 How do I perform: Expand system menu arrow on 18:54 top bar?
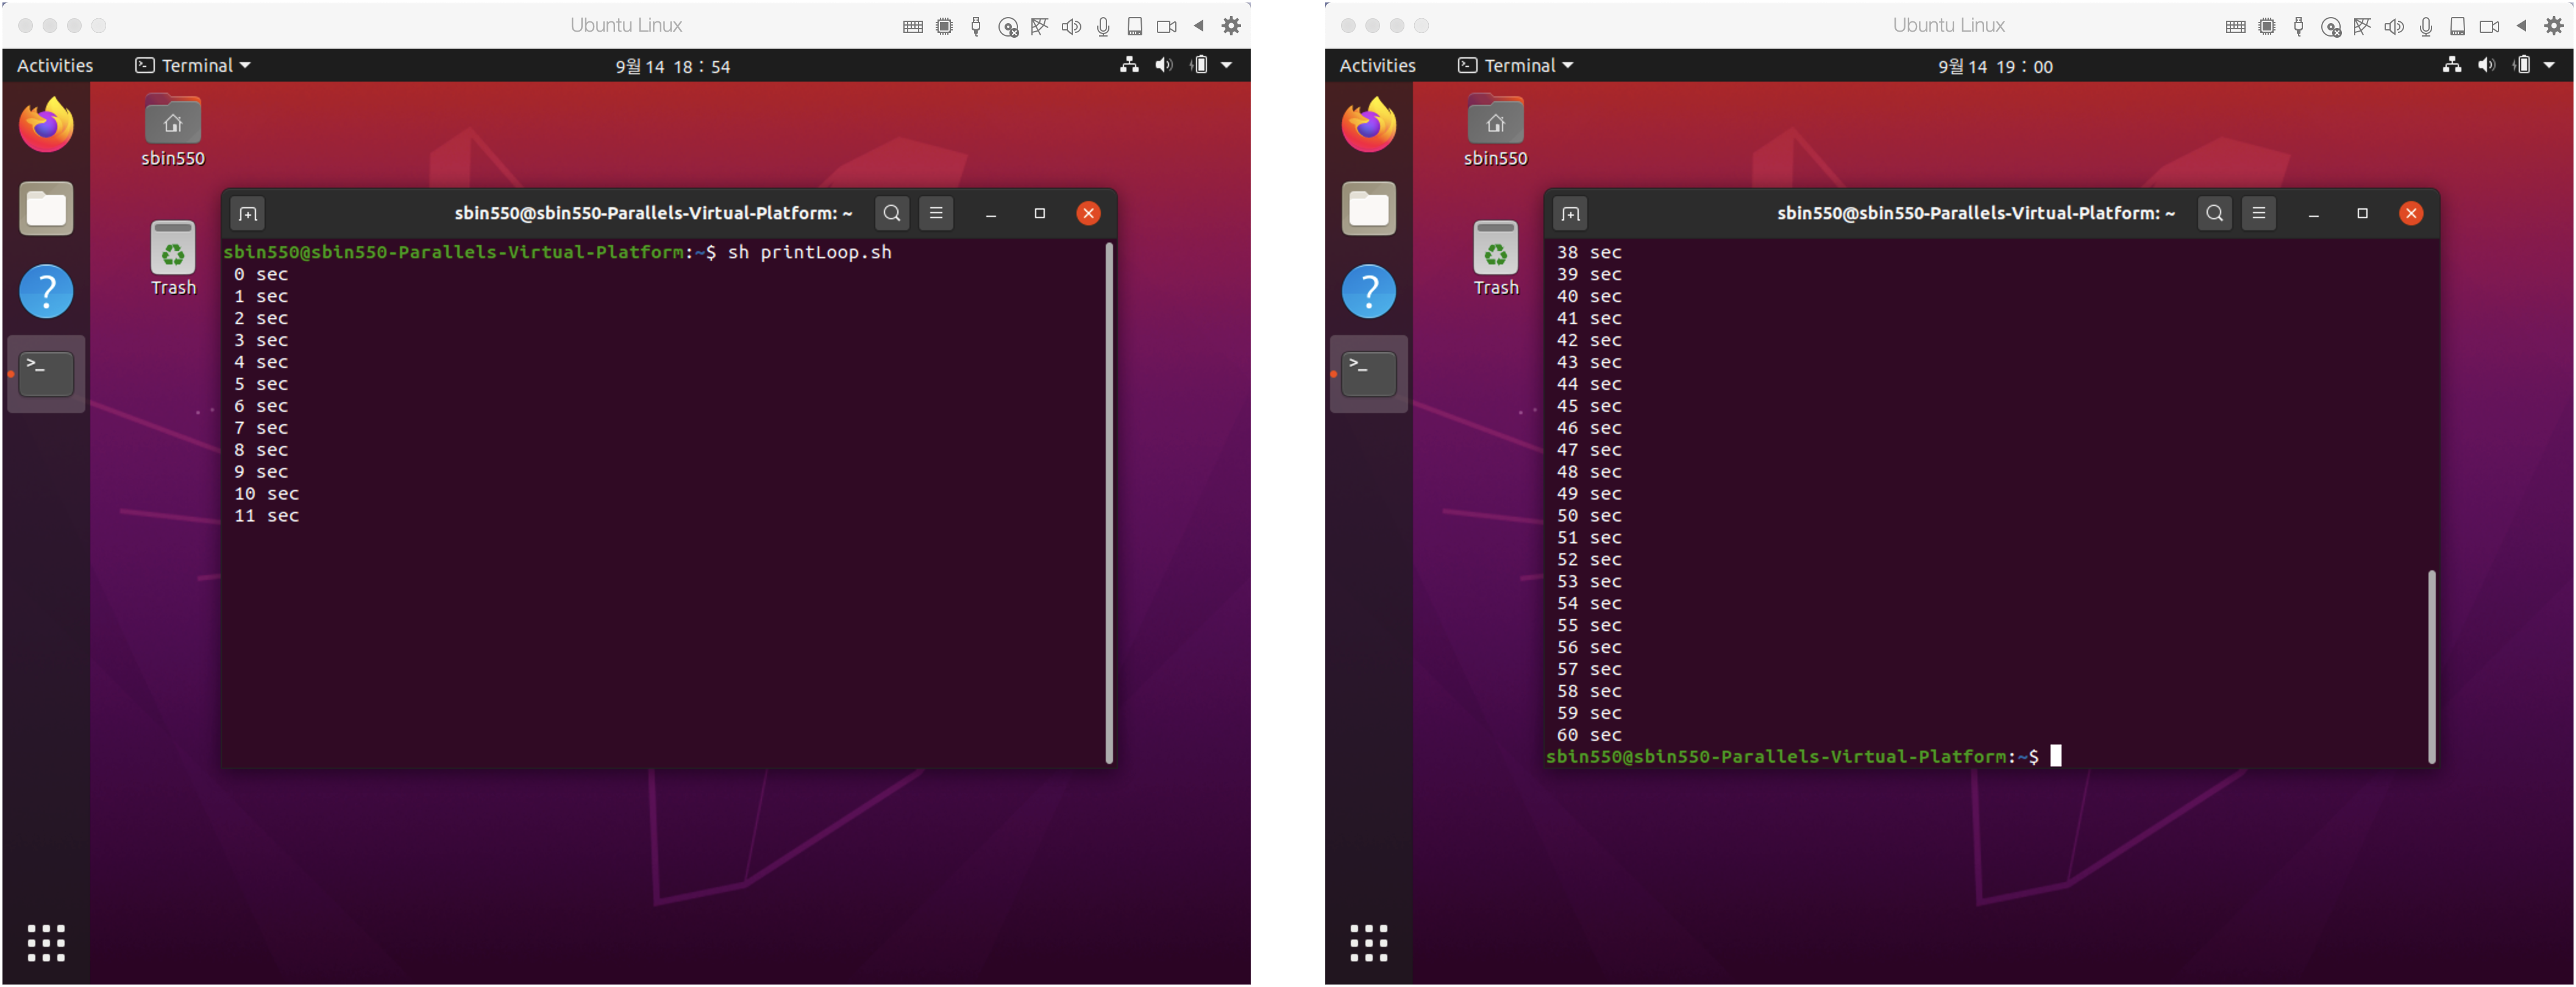[1226, 66]
